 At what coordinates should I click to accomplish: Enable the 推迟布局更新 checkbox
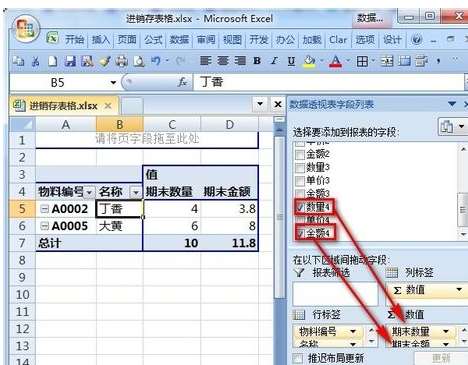(298, 358)
